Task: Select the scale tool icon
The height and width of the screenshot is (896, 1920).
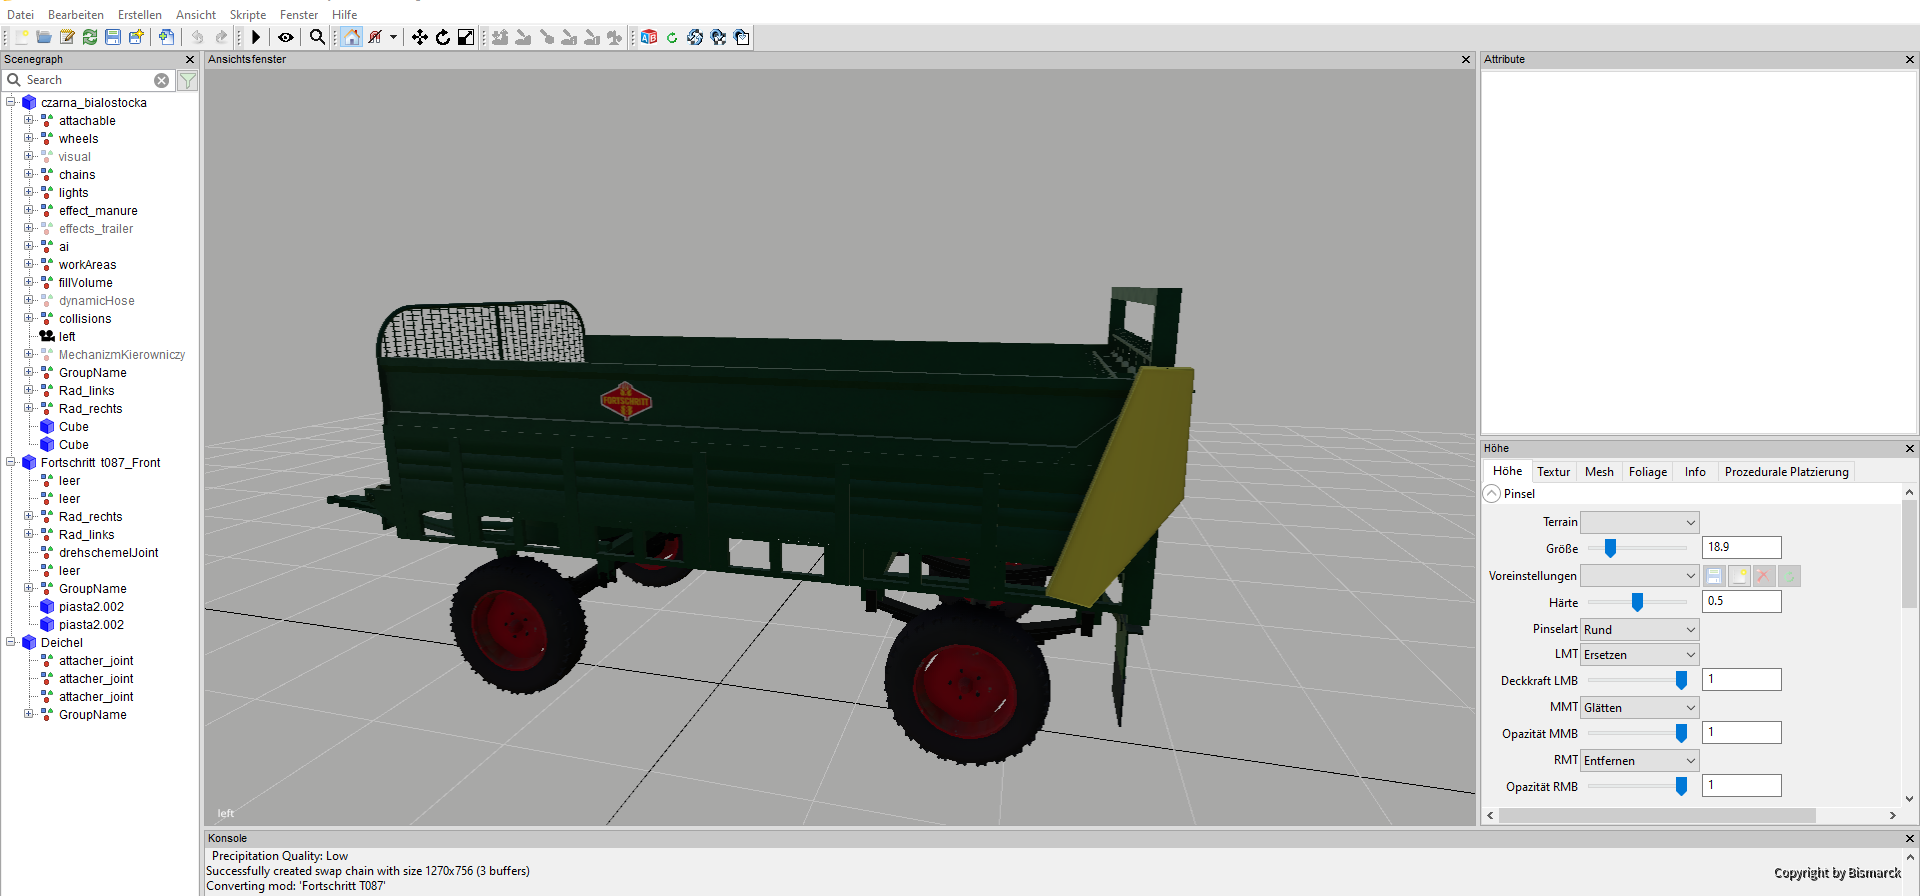Action: (466, 37)
